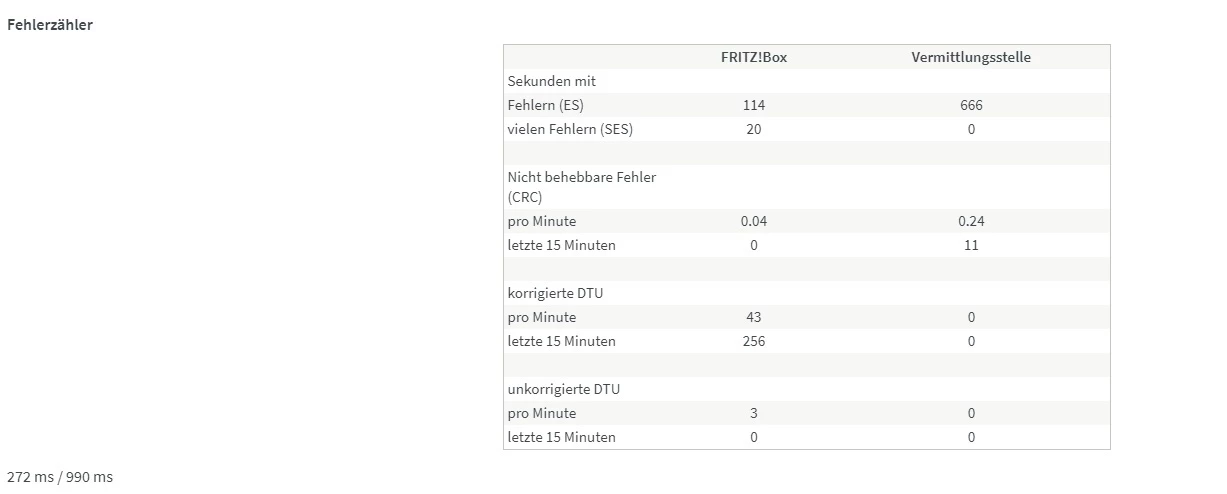This screenshot has width=1227, height=494.
Task: Click the "Nicht behebbare Fehler (CRC)" label
Action: (581, 187)
